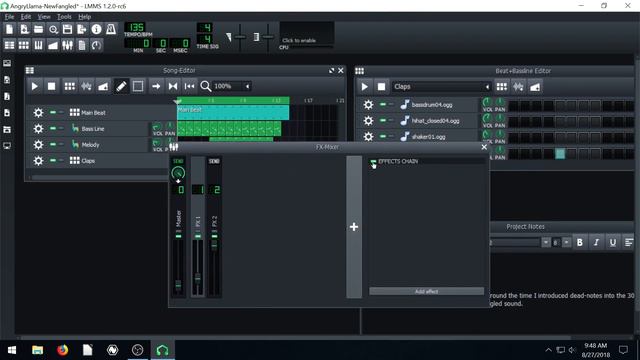Show the Controller Rack via toolbar icon
640x360 pixels.
click(x=96, y=45)
